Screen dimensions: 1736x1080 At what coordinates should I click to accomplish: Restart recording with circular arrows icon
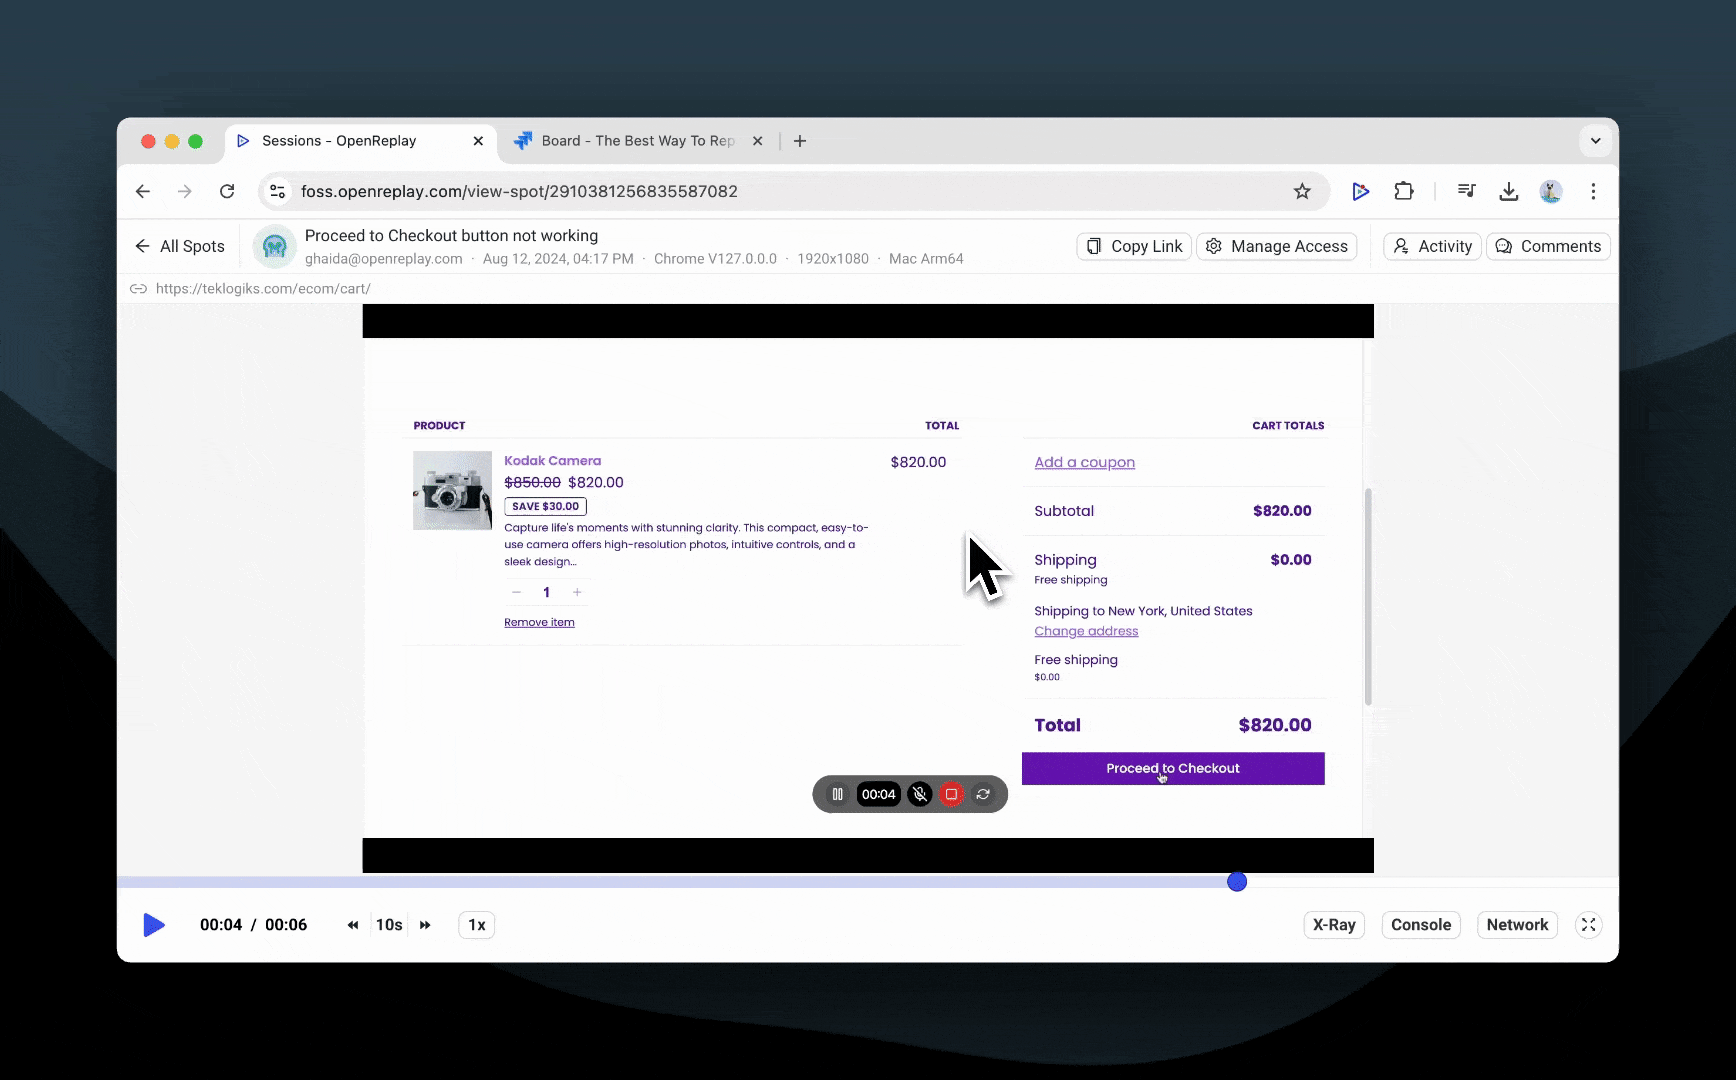983,794
